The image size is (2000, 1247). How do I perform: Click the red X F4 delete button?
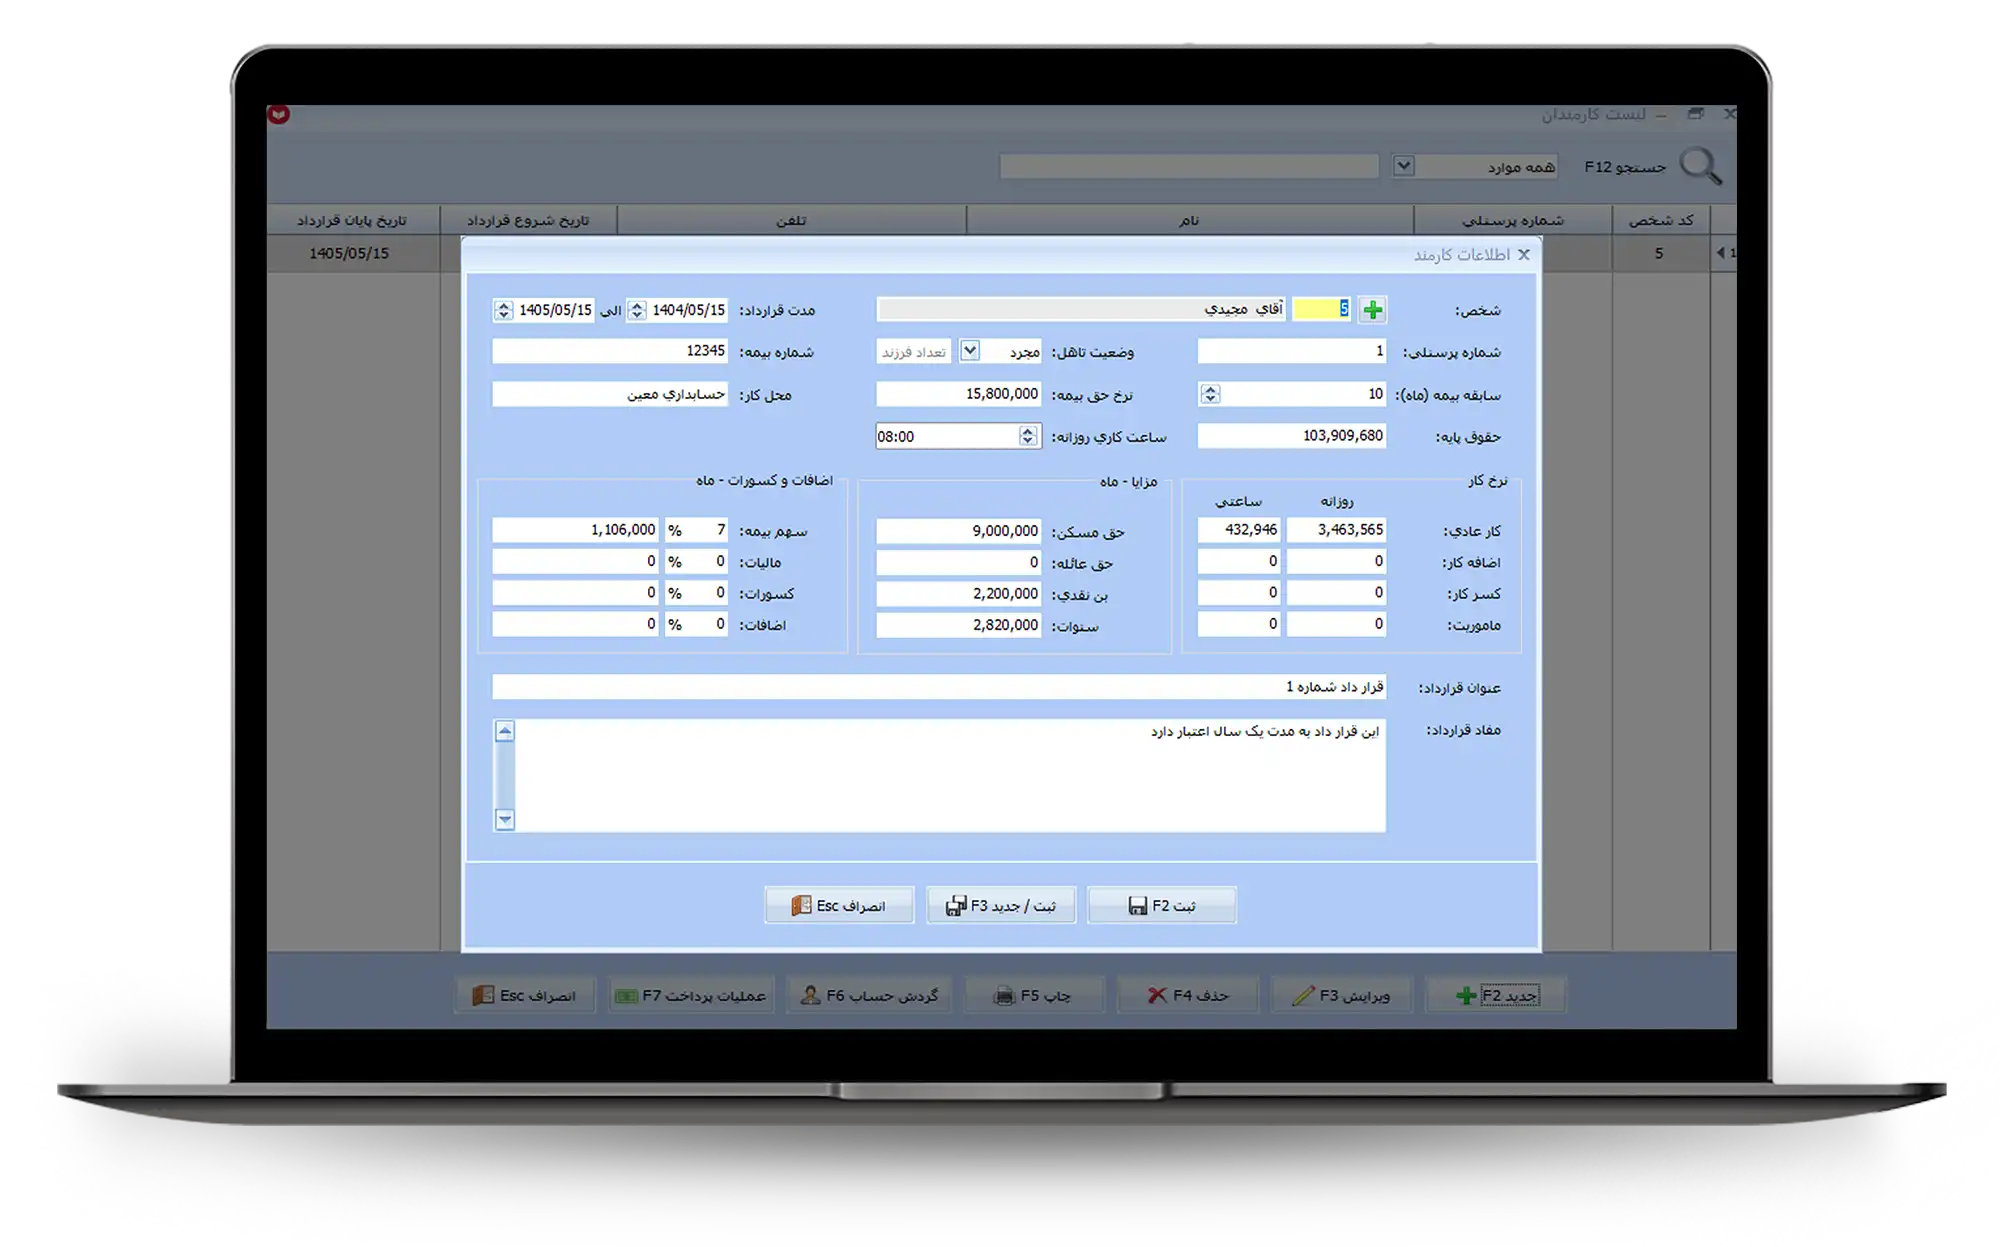tap(1187, 995)
